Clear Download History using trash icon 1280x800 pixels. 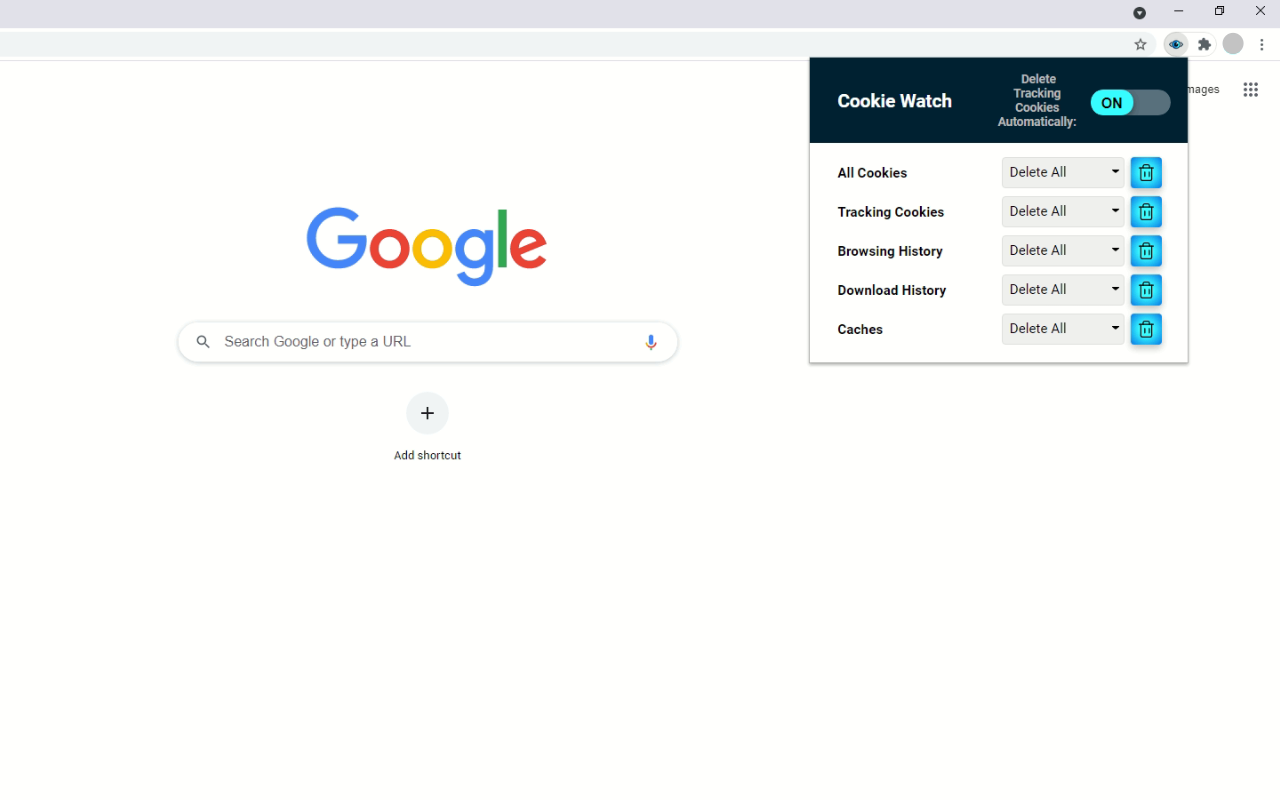coord(1146,290)
